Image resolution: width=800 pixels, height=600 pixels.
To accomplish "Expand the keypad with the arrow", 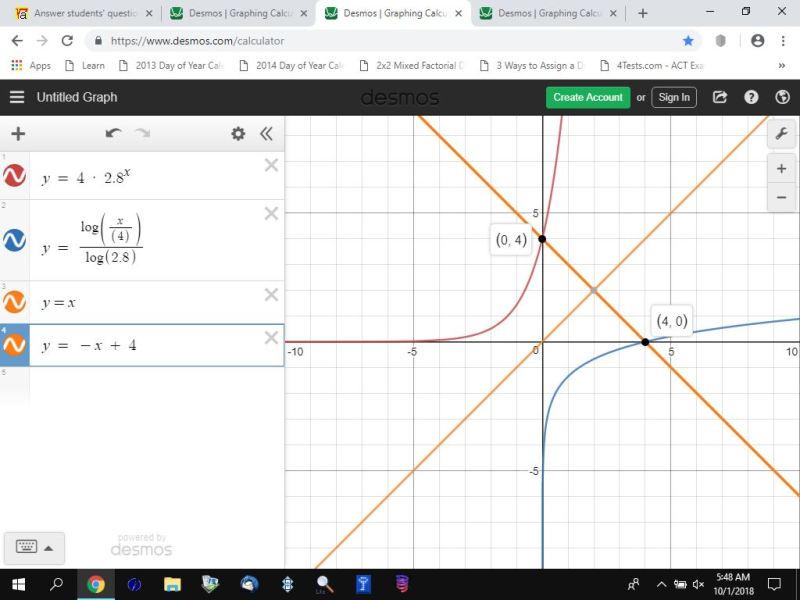I will 48,548.
